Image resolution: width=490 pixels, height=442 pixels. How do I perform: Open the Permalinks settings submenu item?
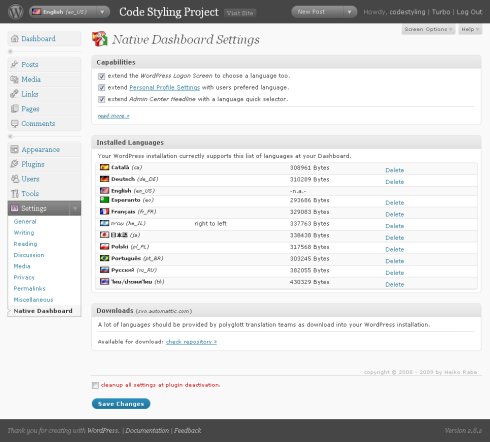(29, 289)
